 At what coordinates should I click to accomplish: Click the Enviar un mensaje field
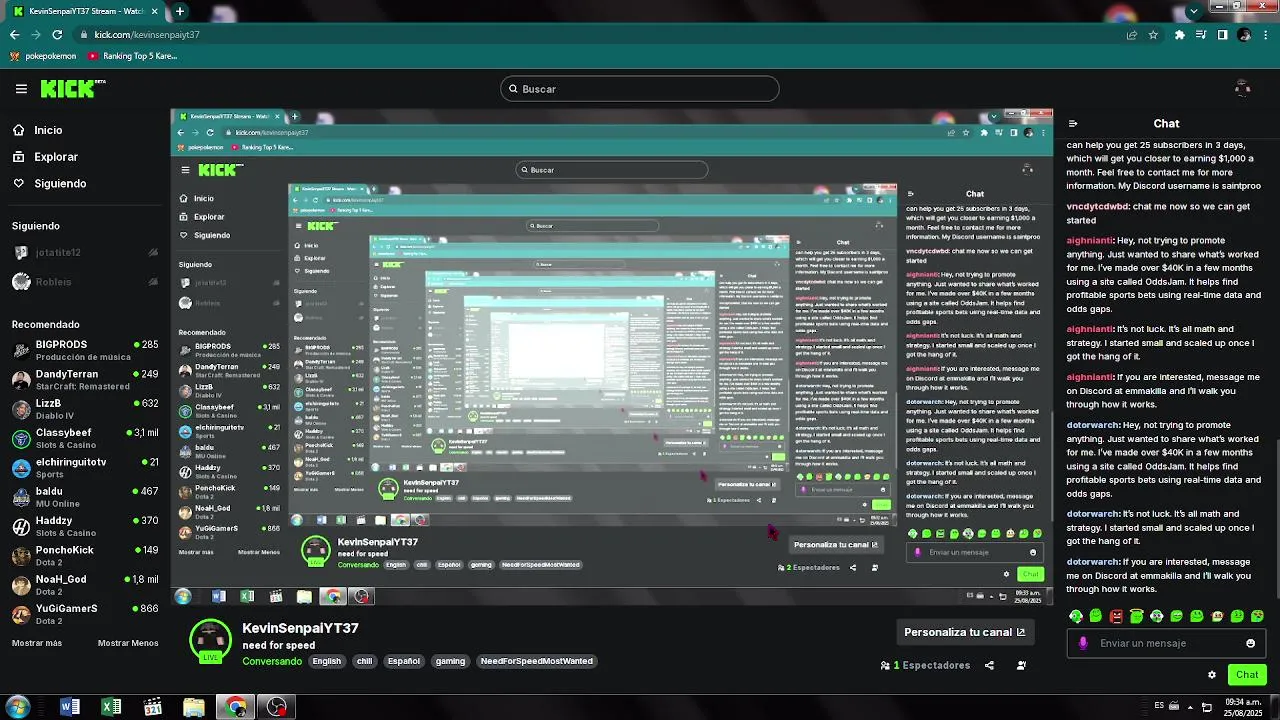pyautogui.click(x=1166, y=643)
